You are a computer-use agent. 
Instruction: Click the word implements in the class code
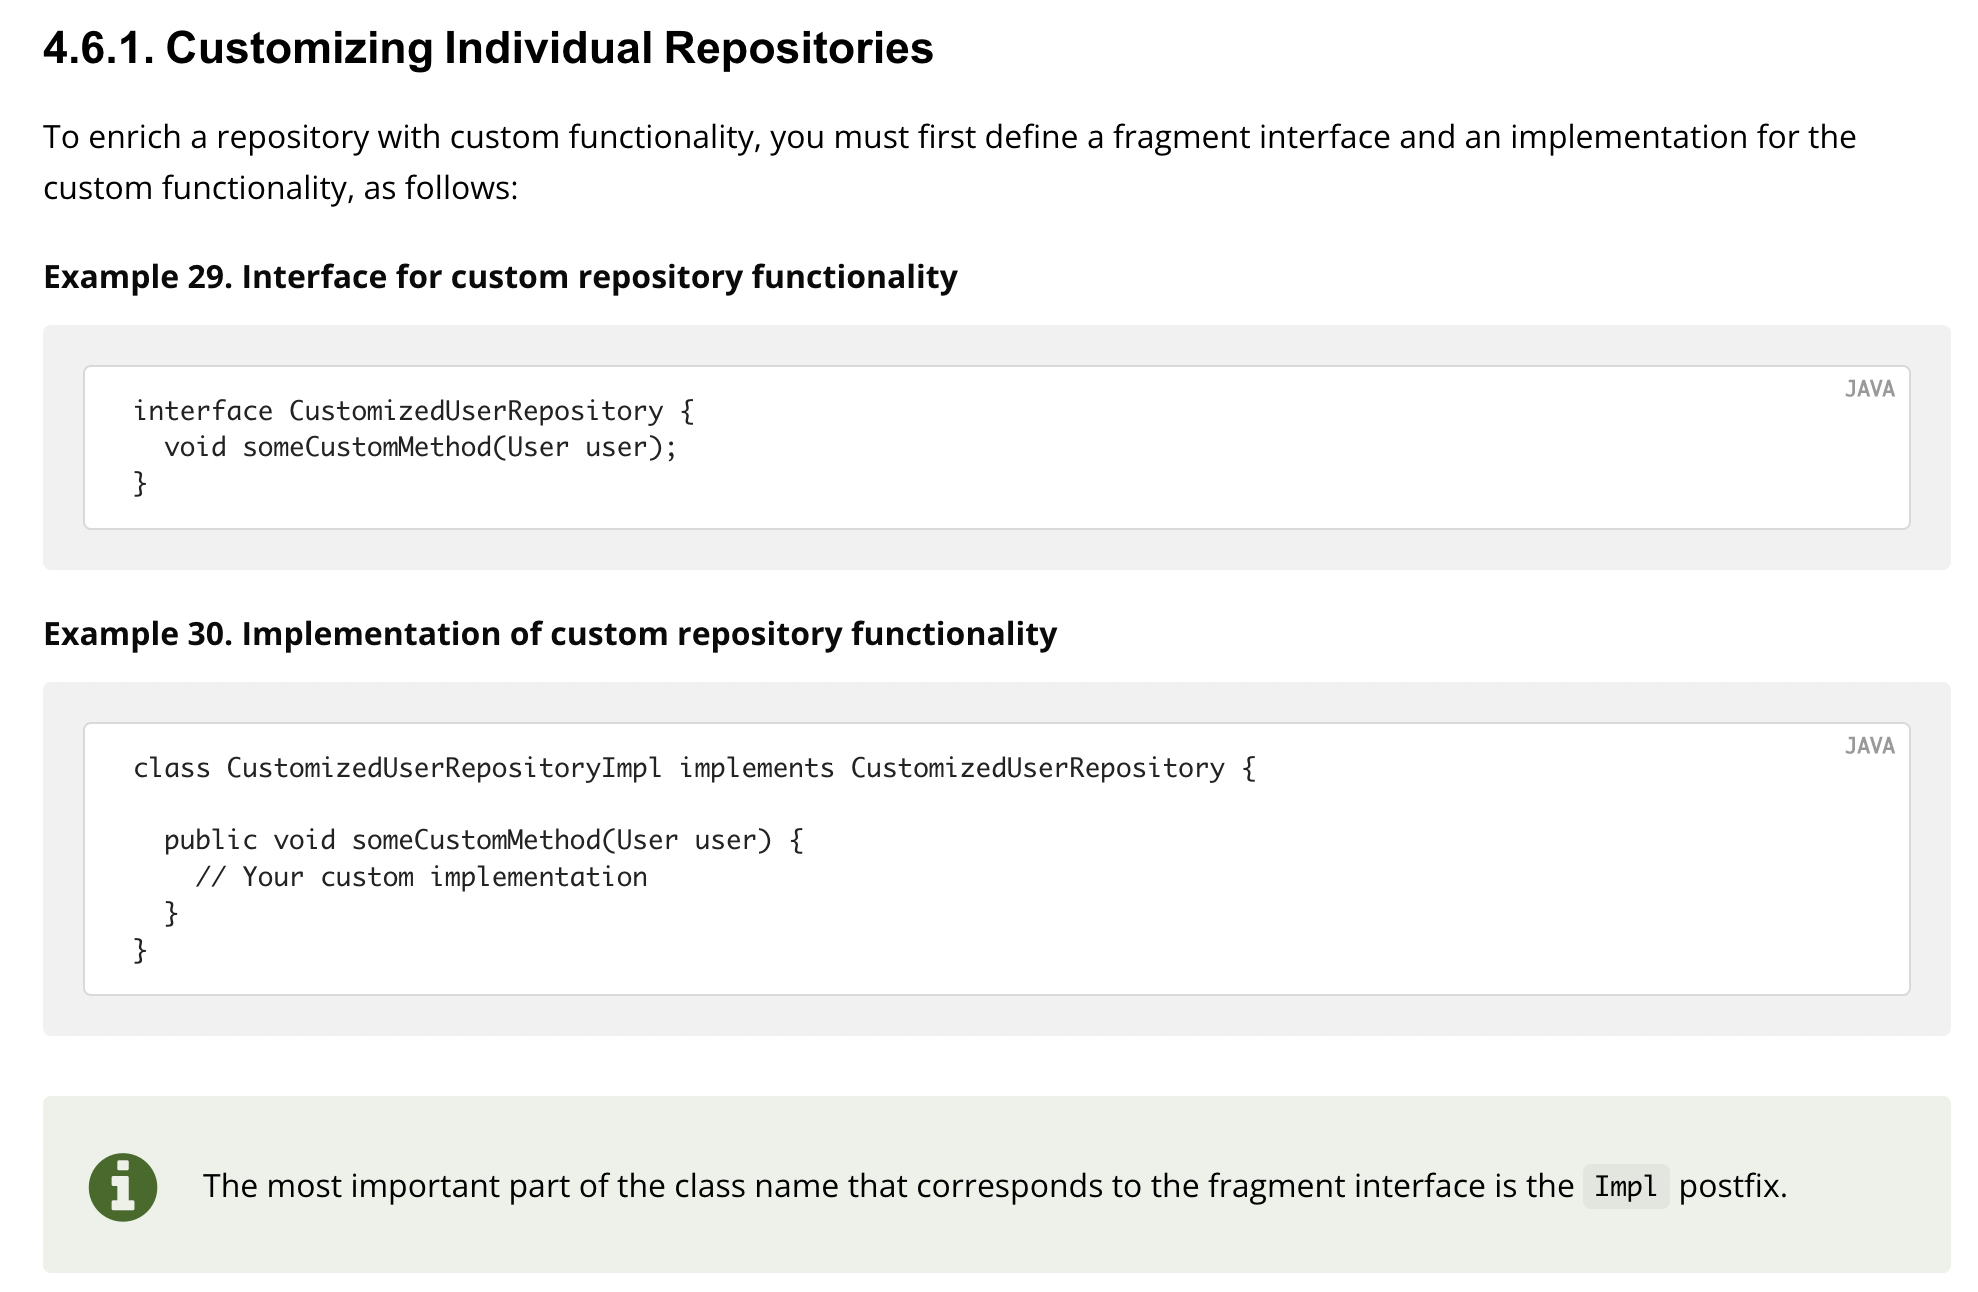[x=756, y=768]
